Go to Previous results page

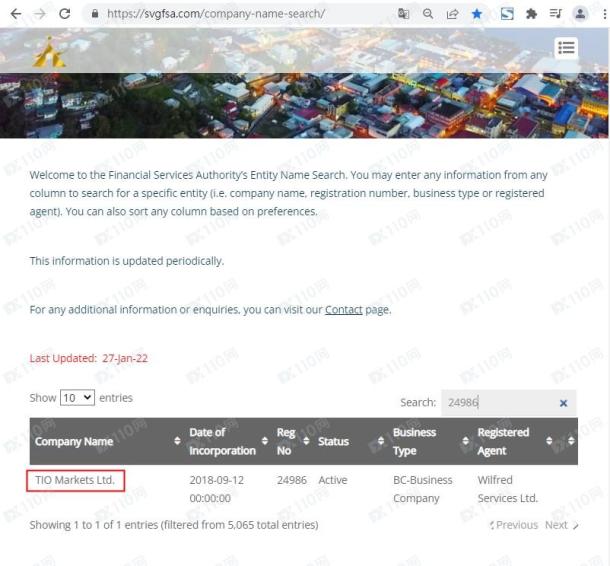tap(514, 525)
